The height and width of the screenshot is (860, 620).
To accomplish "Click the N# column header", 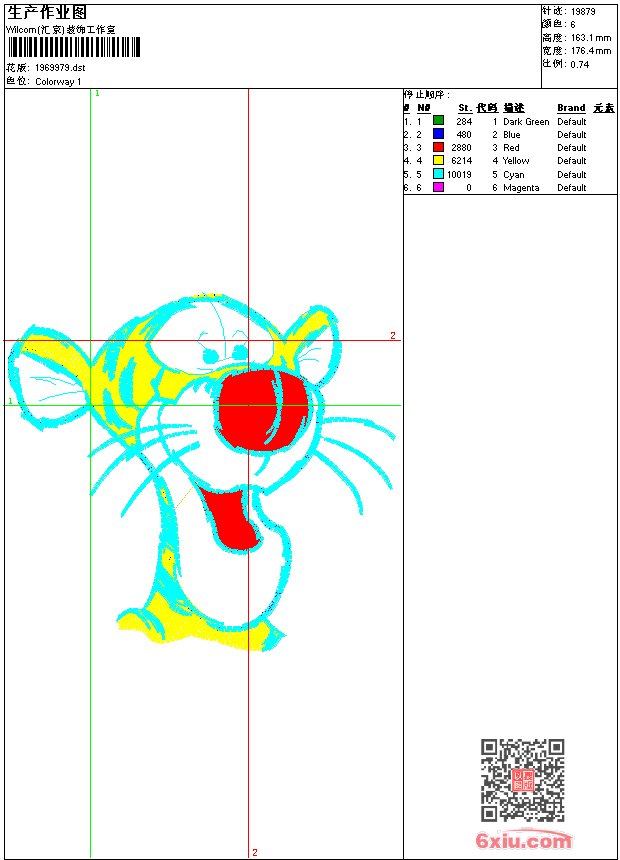I will pyautogui.click(x=424, y=108).
